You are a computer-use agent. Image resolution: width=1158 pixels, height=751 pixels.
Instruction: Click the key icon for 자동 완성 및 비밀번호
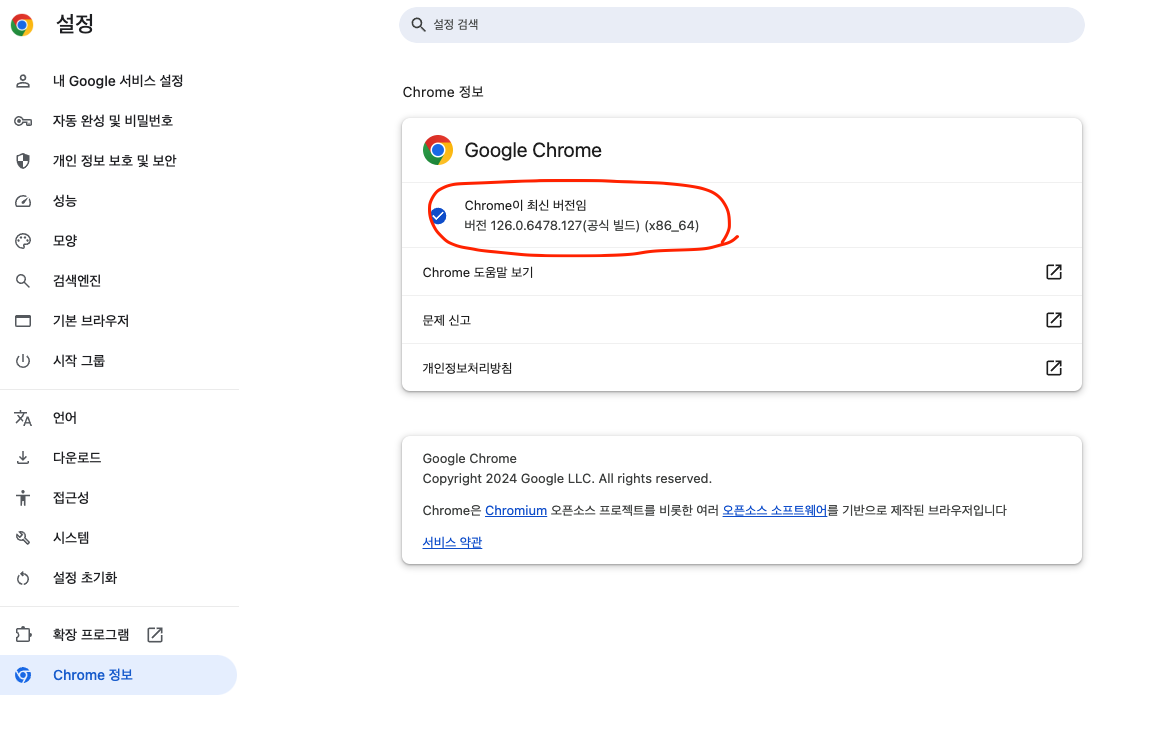pos(23,121)
